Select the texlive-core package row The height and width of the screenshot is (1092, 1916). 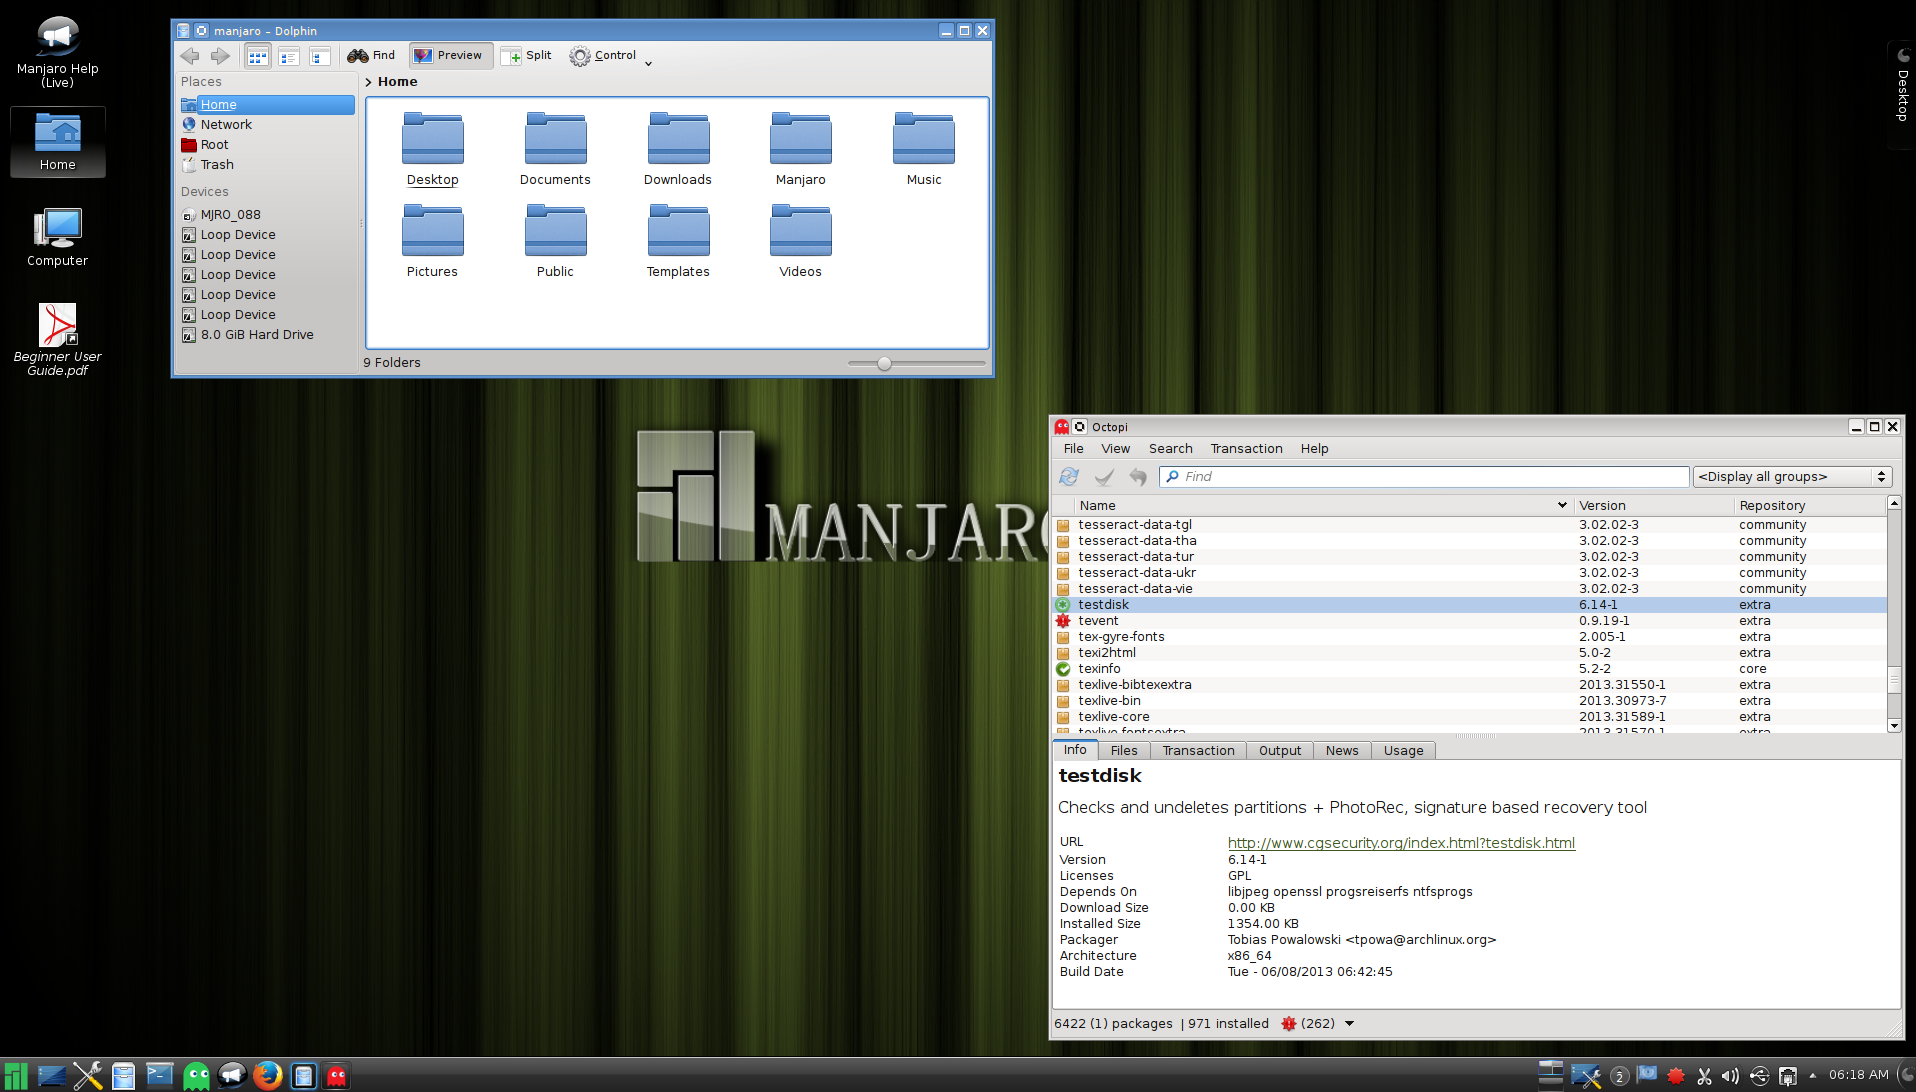[1470, 717]
